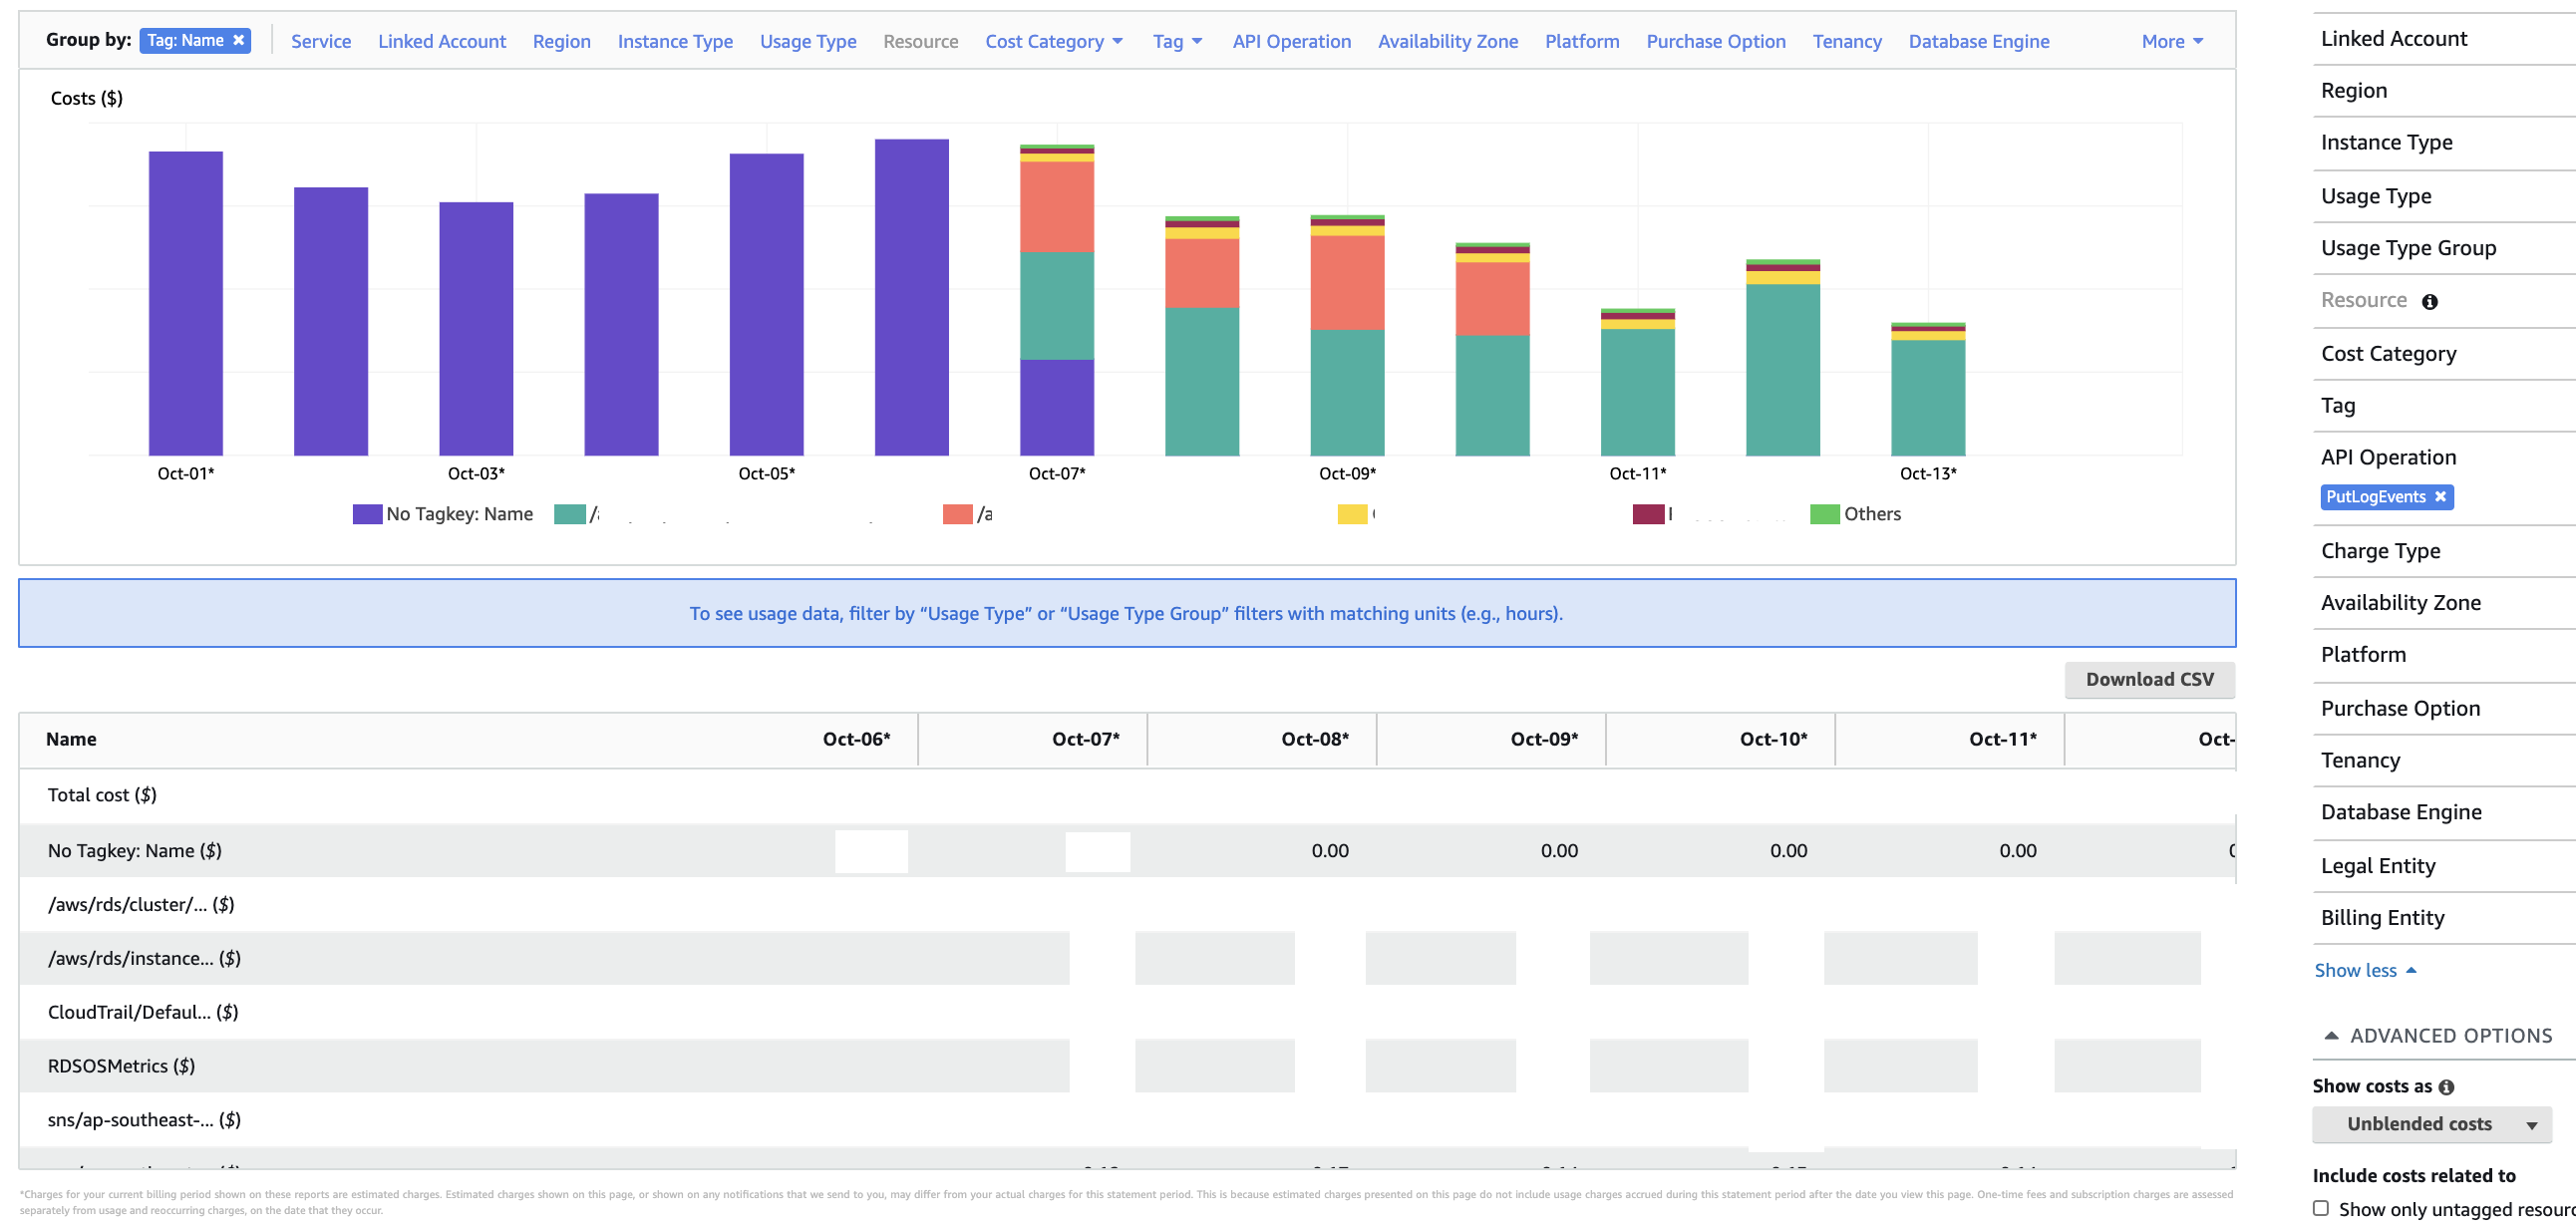Remove the Tag: Name group-by chip
2576x1226 pixels.
(238, 40)
